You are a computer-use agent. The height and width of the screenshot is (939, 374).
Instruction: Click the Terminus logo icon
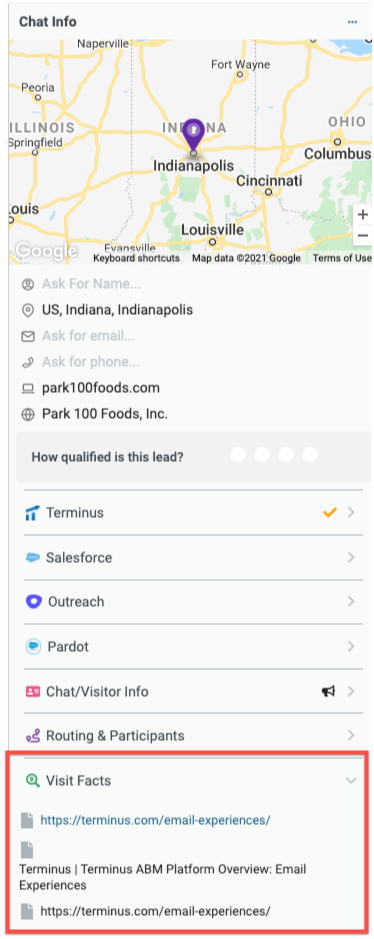tap(32, 513)
